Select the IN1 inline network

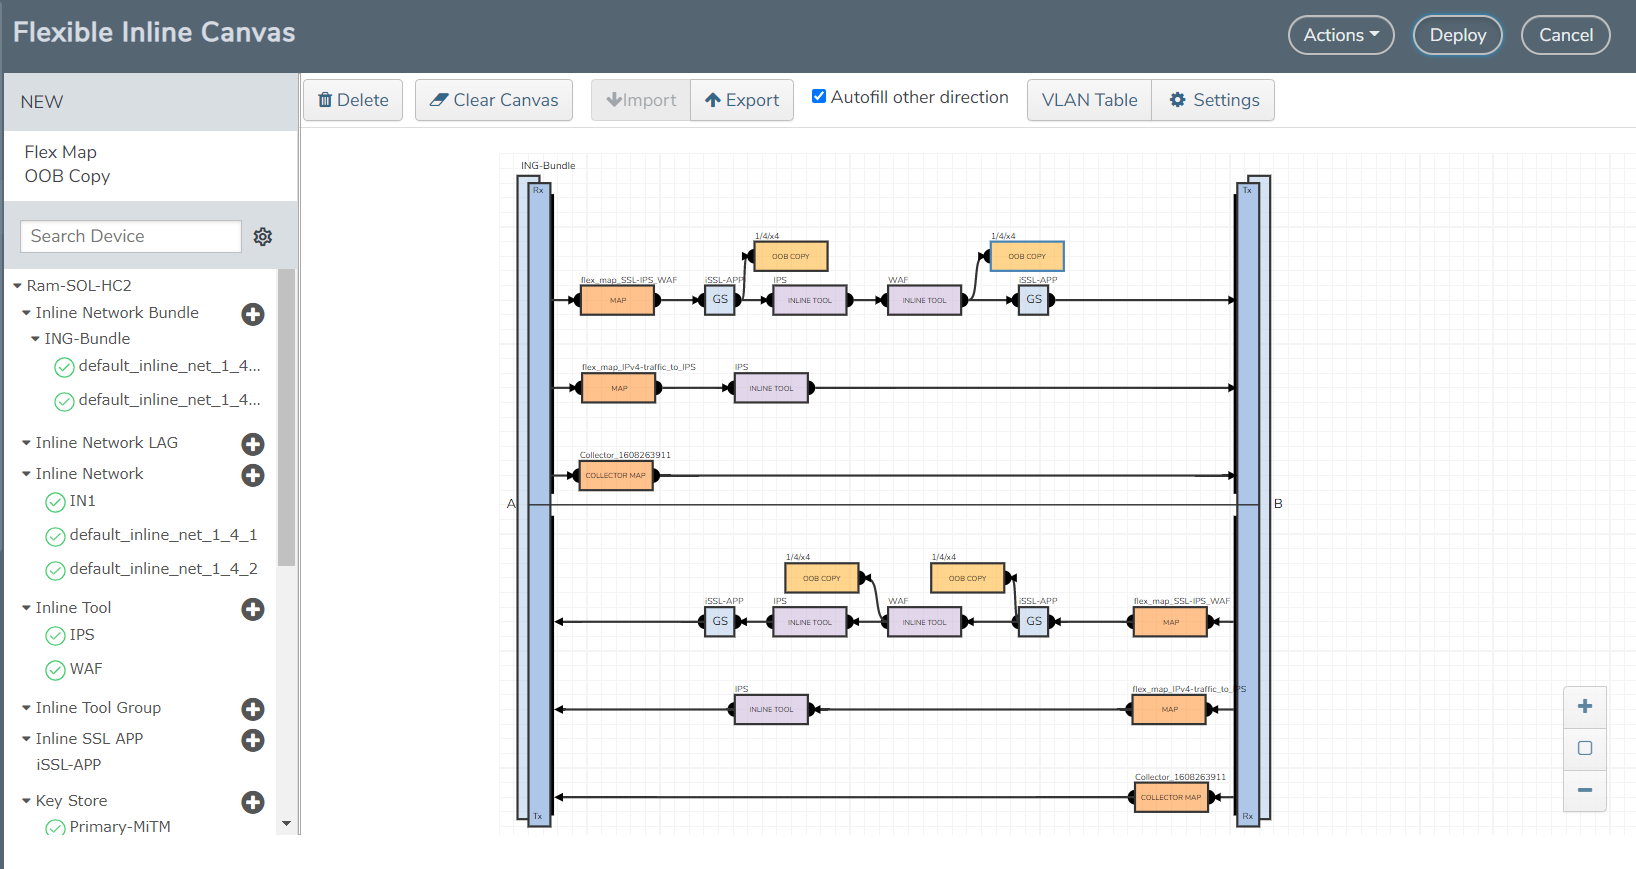(83, 501)
